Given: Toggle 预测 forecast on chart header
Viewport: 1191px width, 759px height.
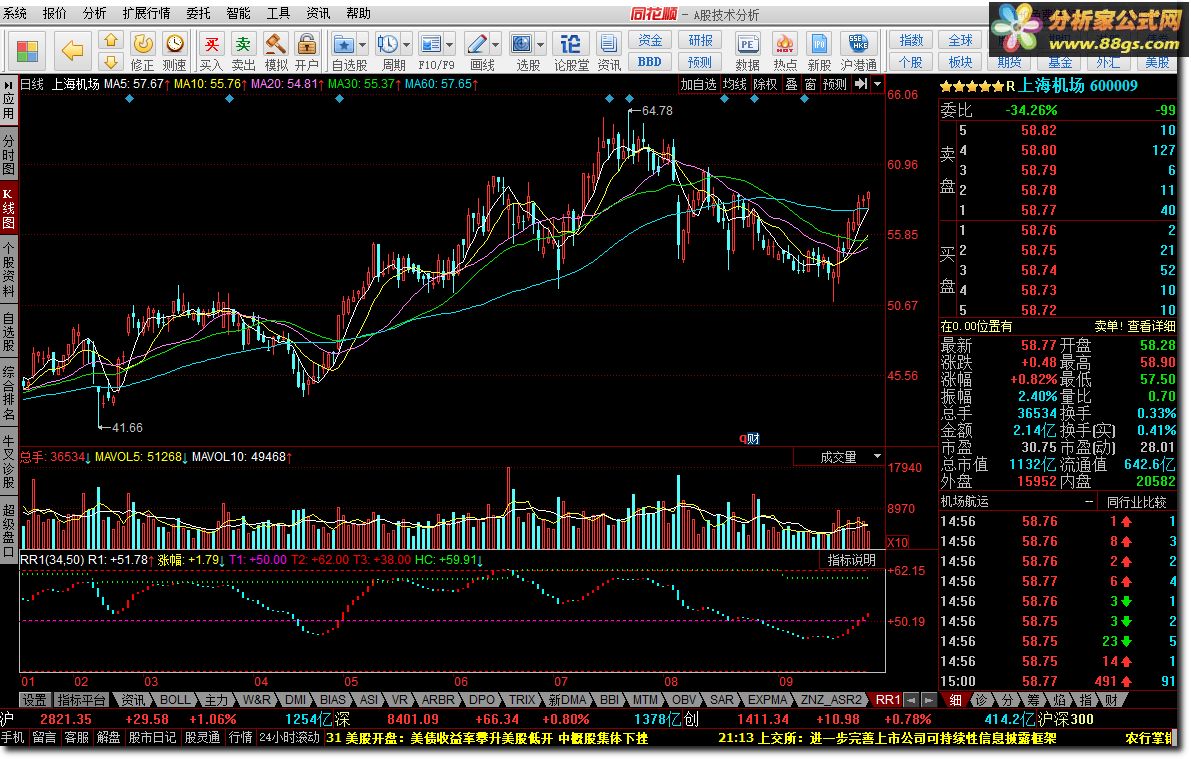Looking at the screenshot, I should [835, 84].
